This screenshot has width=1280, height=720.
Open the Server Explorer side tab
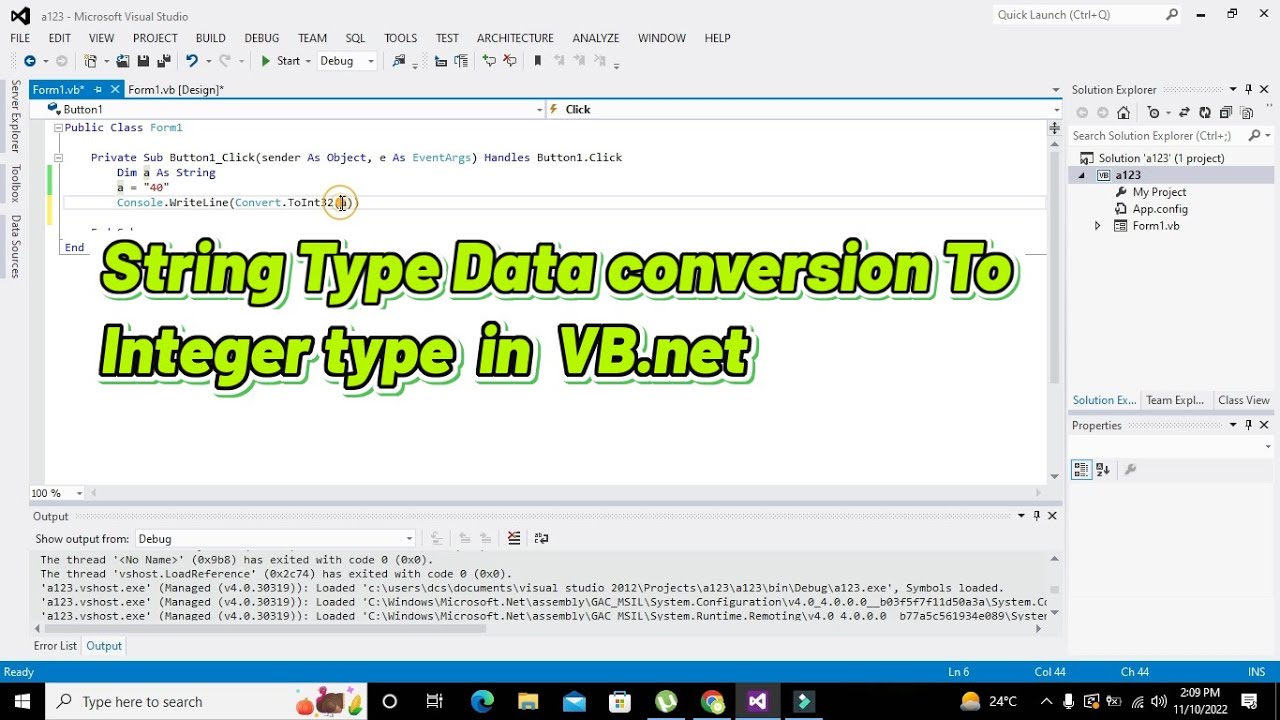[x=15, y=116]
